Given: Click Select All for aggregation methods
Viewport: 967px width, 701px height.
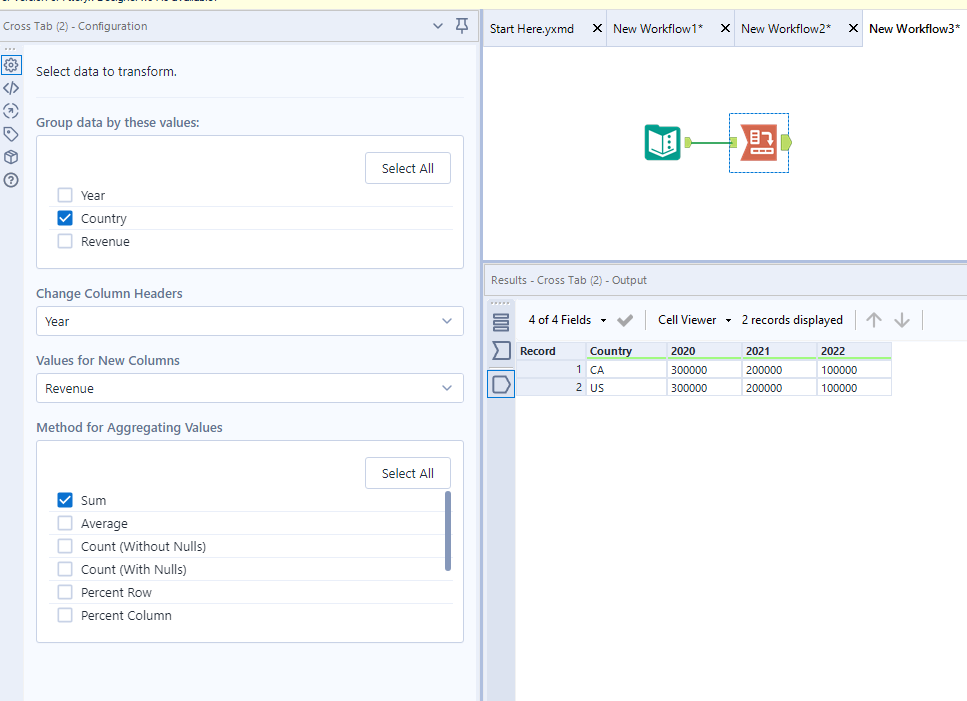Looking at the screenshot, I should [407, 473].
